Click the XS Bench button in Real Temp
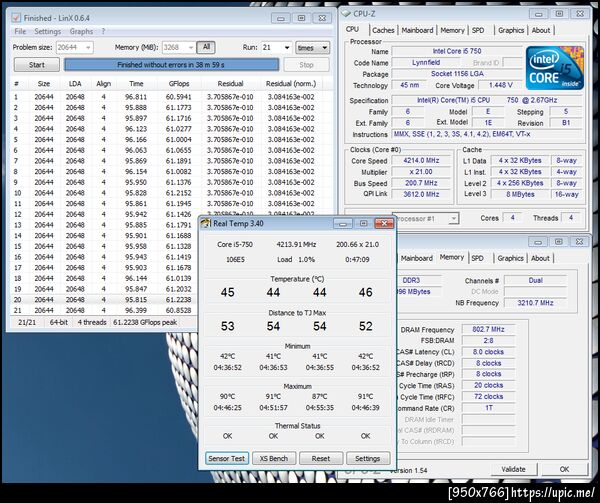The height and width of the screenshot is (503, 600). point(274,458)
